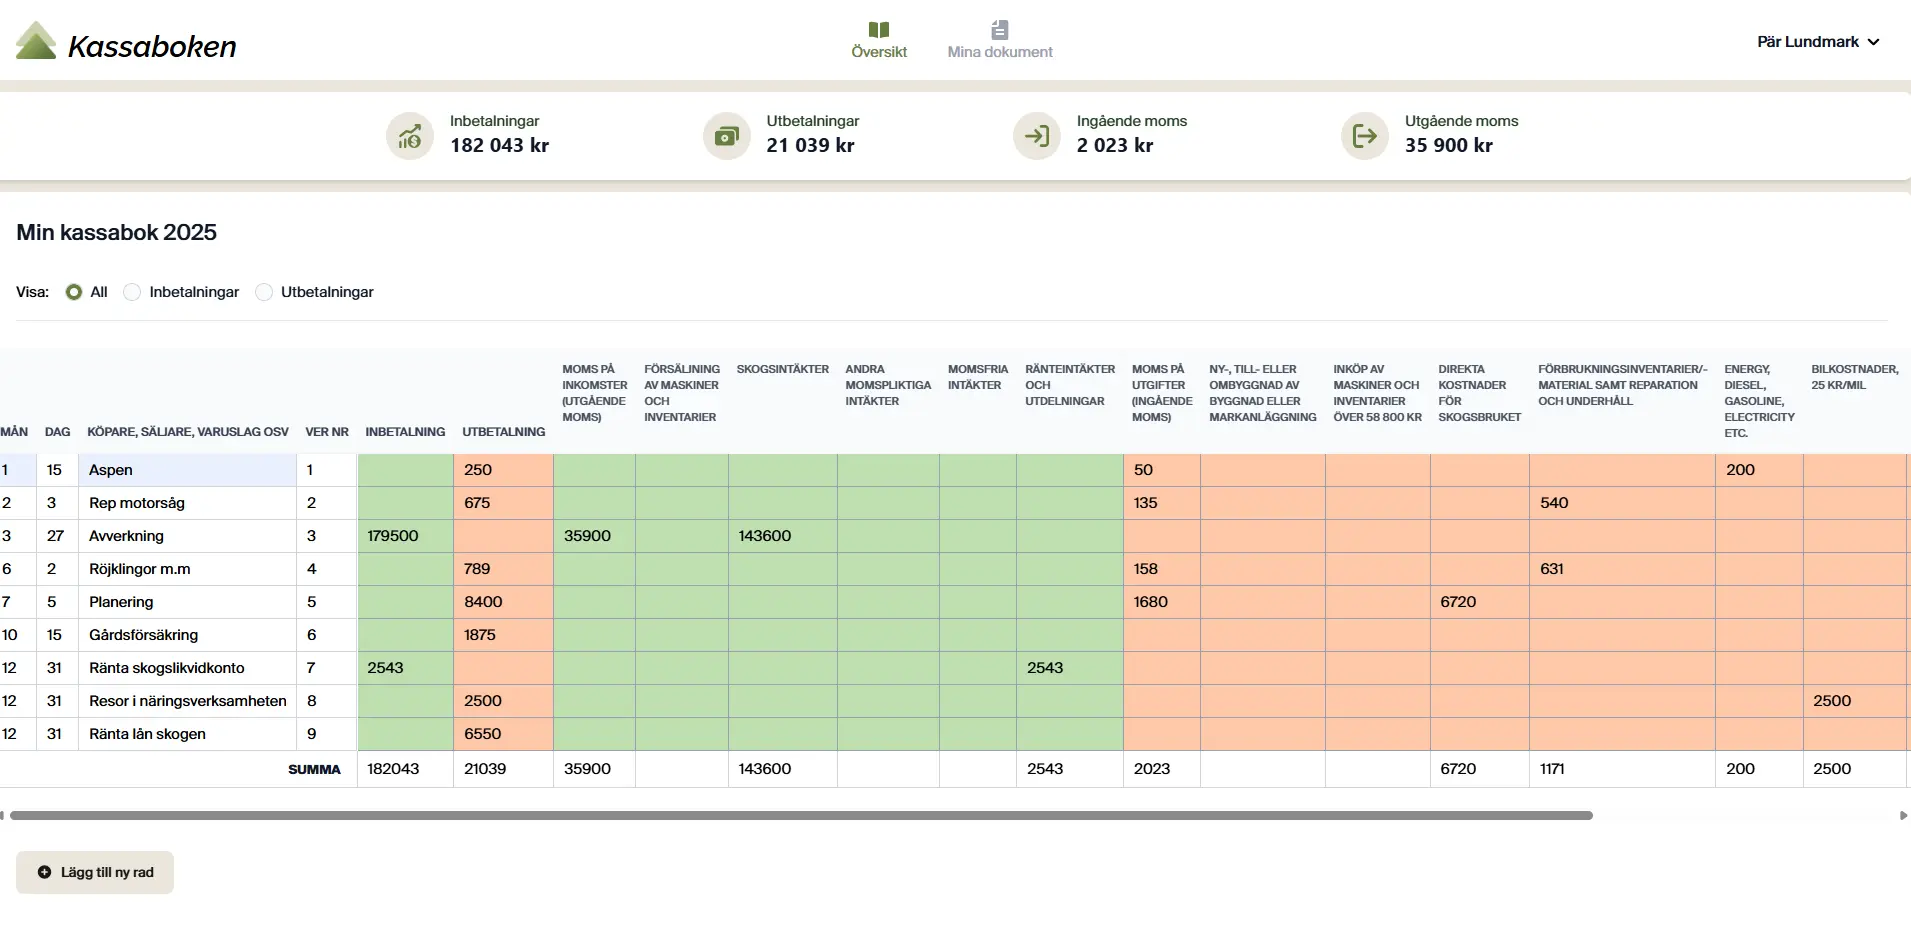Click the Aspen cell in the first row
The image size is (1911, 929).
tap(187, 470)
